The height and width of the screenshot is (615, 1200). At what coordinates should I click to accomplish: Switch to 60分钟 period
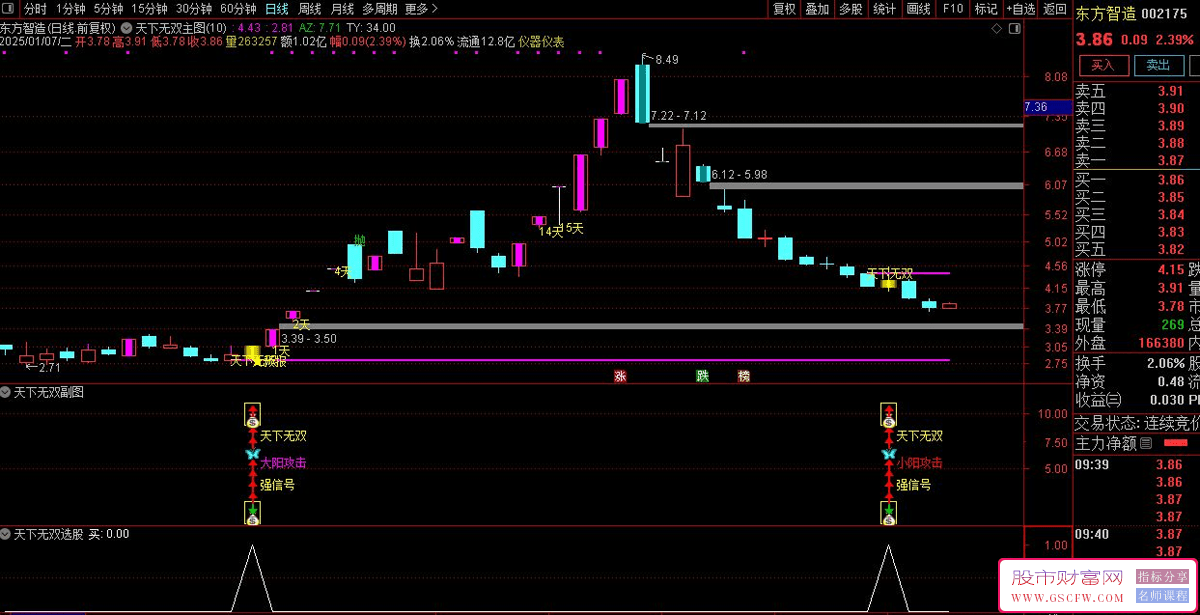pyautogui.click(x=238, y=9)
